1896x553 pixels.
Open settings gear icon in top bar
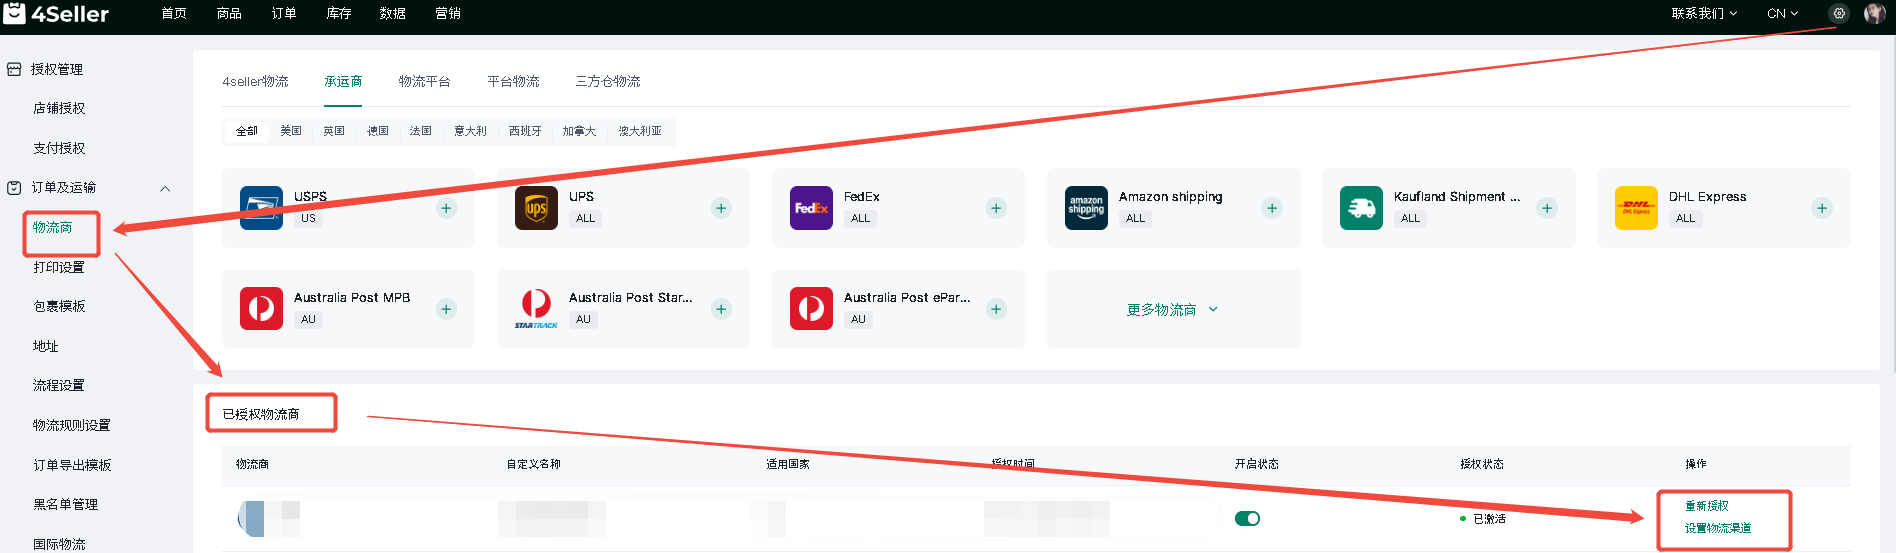coord(1839,14)
